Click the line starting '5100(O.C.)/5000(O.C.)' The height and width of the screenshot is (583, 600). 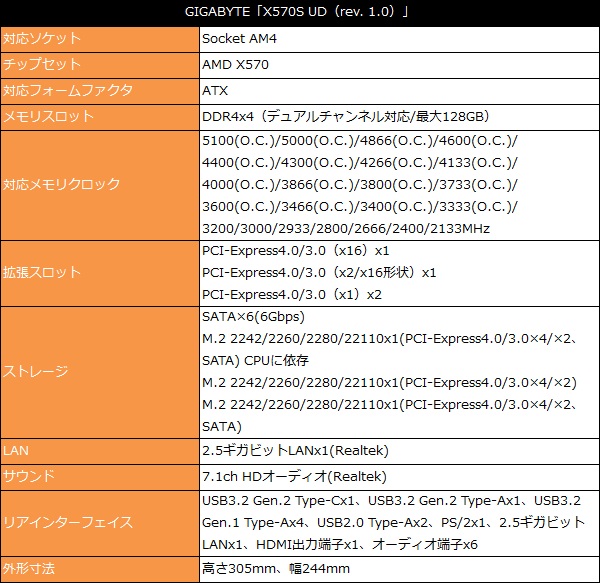360,141
